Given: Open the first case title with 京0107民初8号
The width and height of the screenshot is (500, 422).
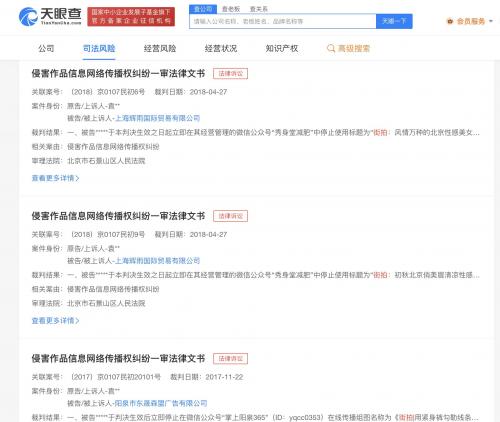Looking at the screenshot, I should click(x=118, y=73).
